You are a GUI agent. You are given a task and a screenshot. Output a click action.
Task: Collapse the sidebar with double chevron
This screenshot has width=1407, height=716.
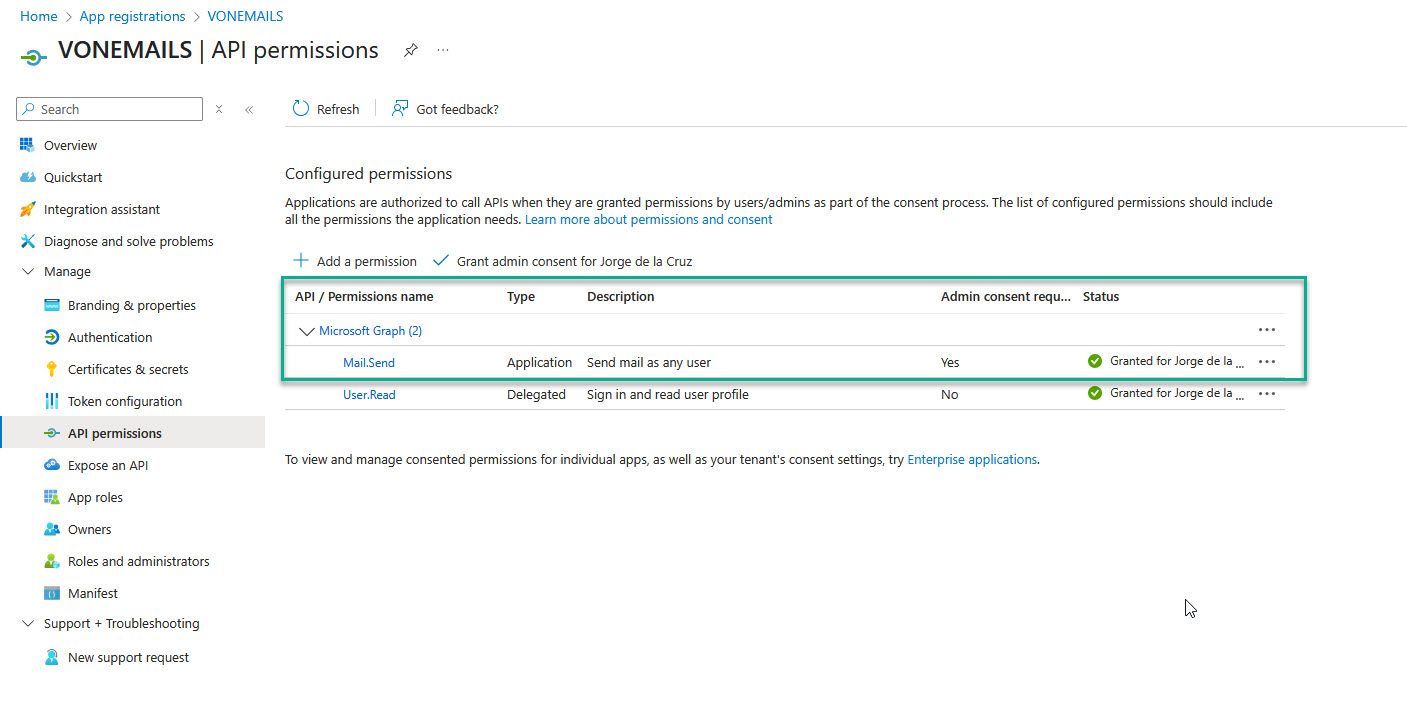[249, 110]
